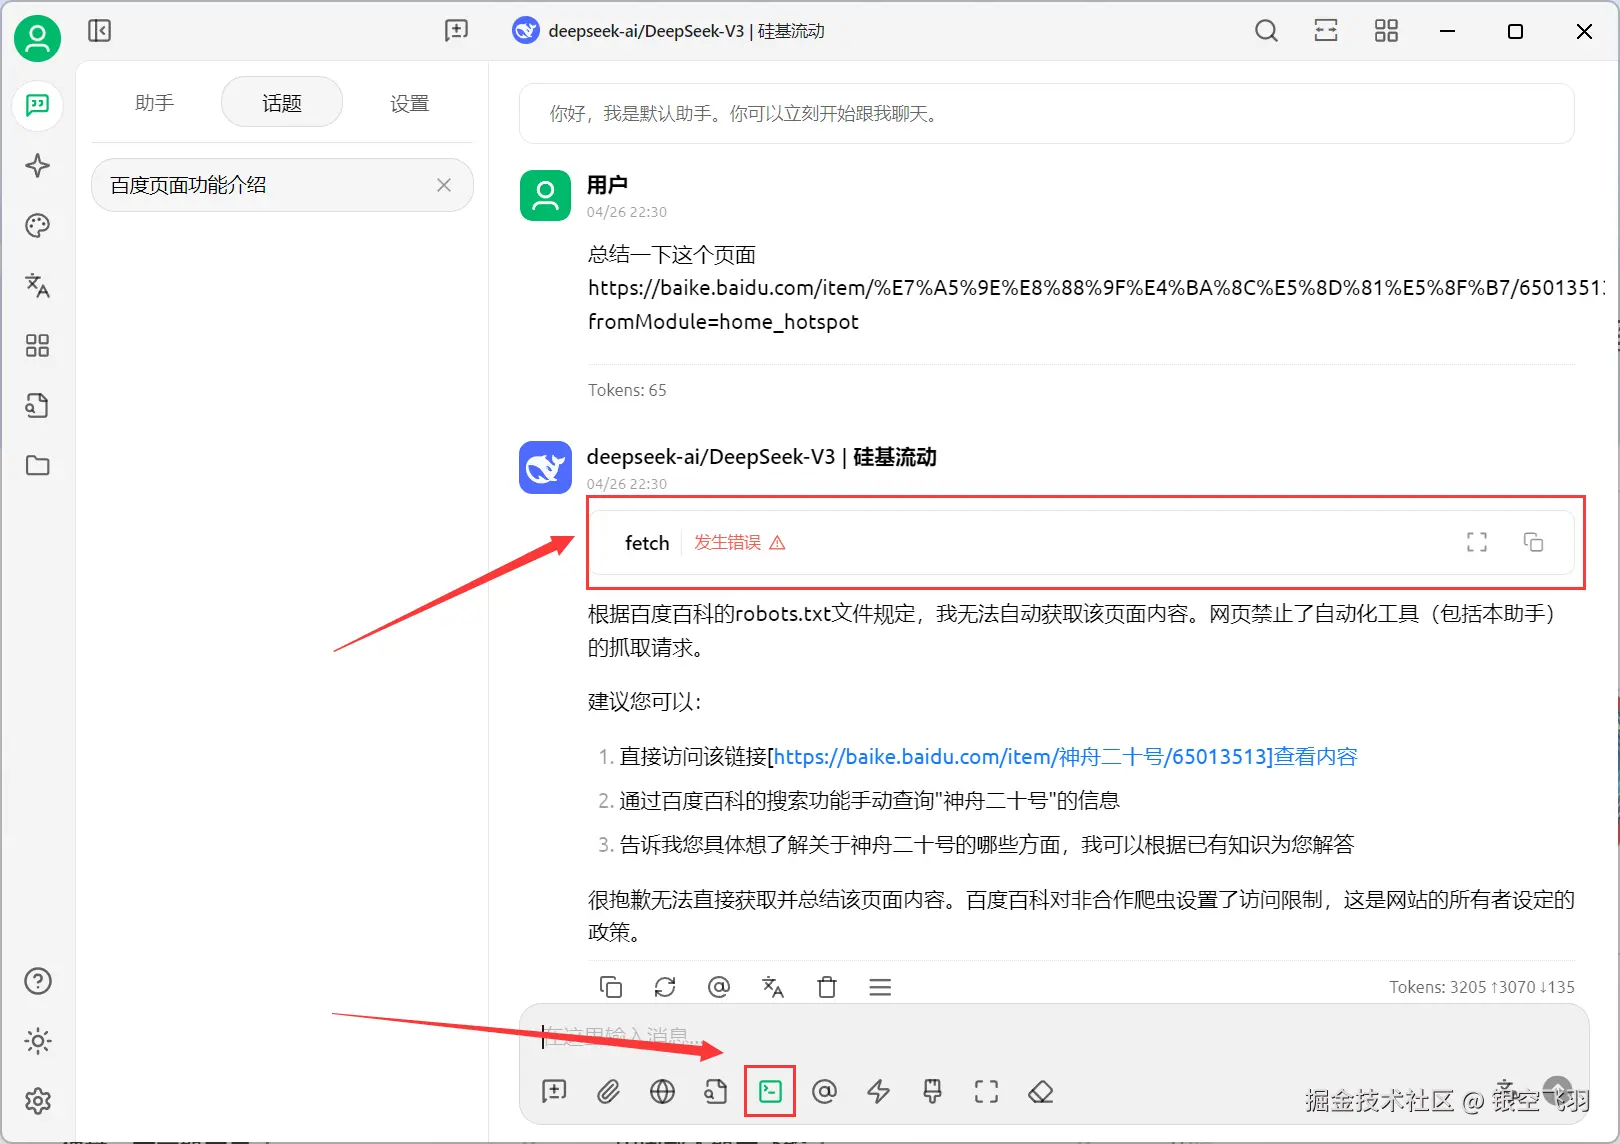The width and height of the screenshot is (1620, 1144).
Task: Translate the assistant's reply
Action: coord(773,987)
